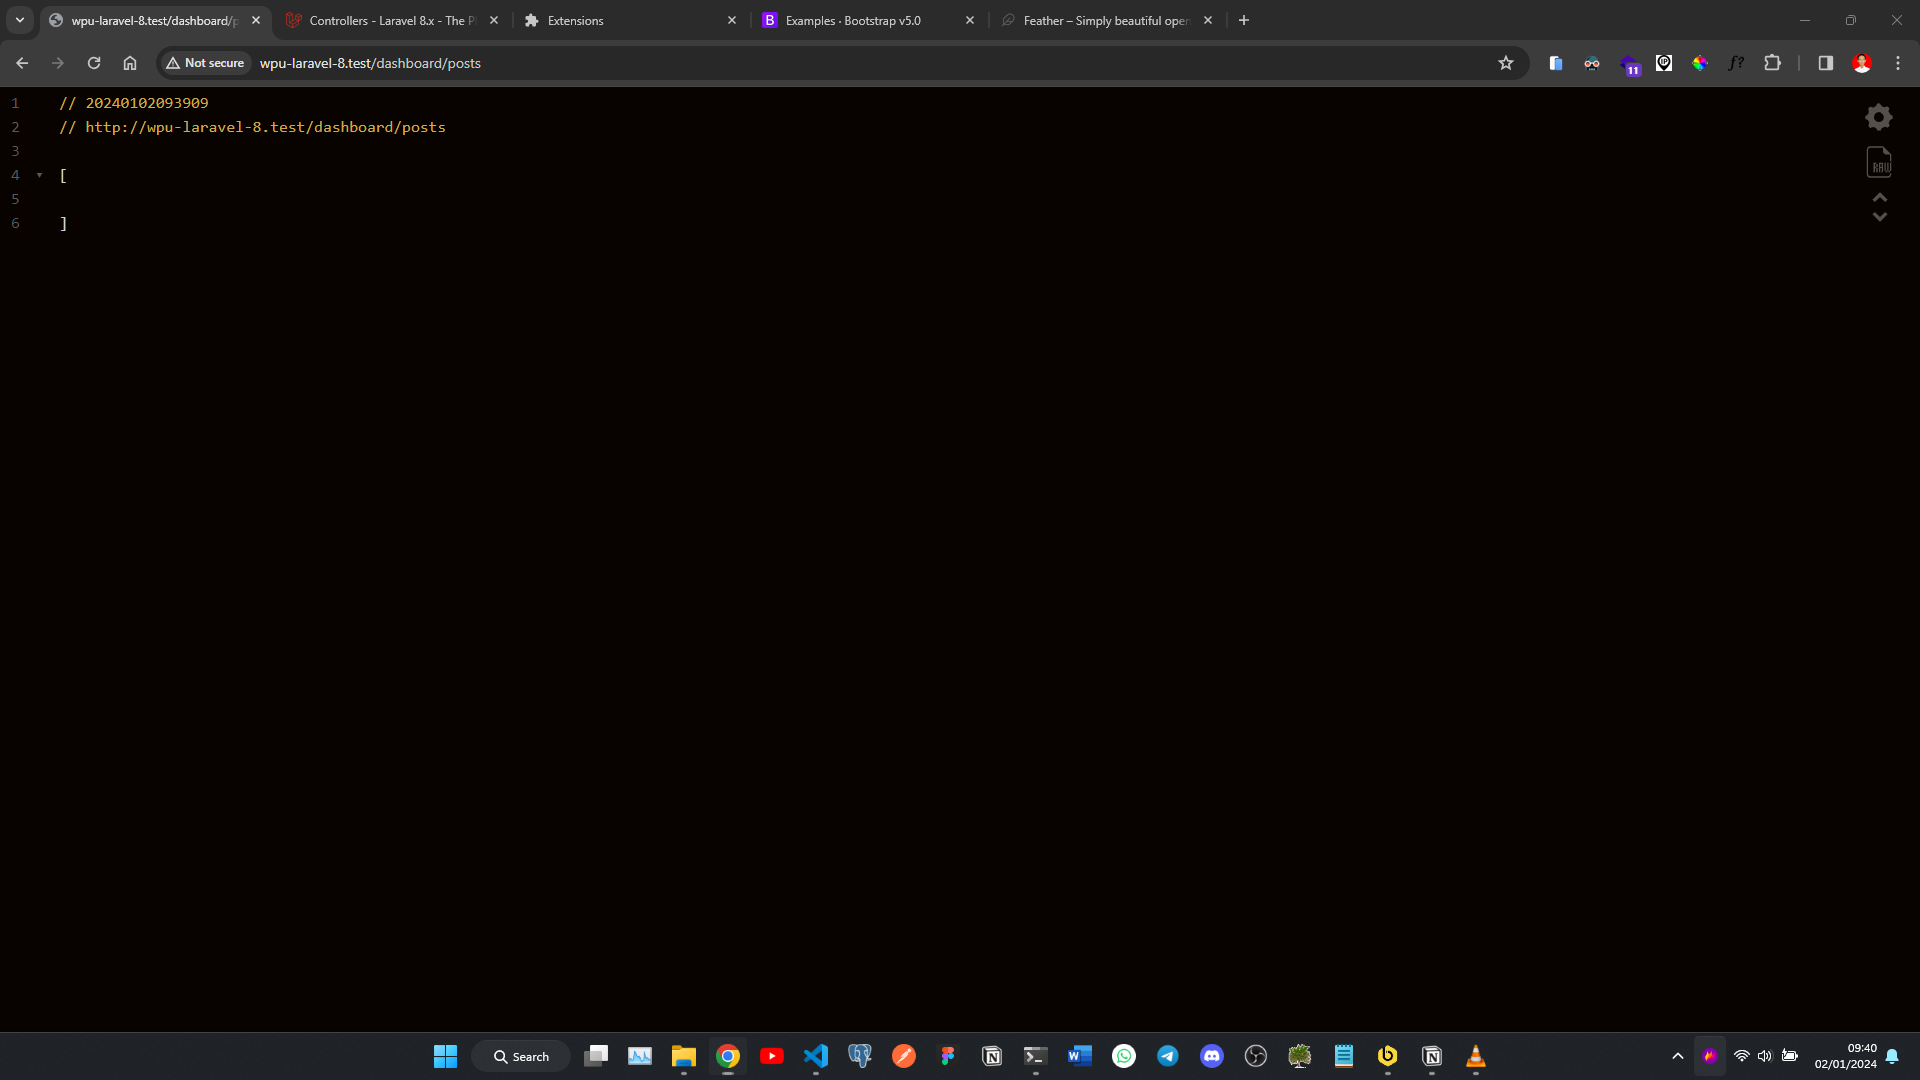Open the side panel icon

[x=1825, y=63]
